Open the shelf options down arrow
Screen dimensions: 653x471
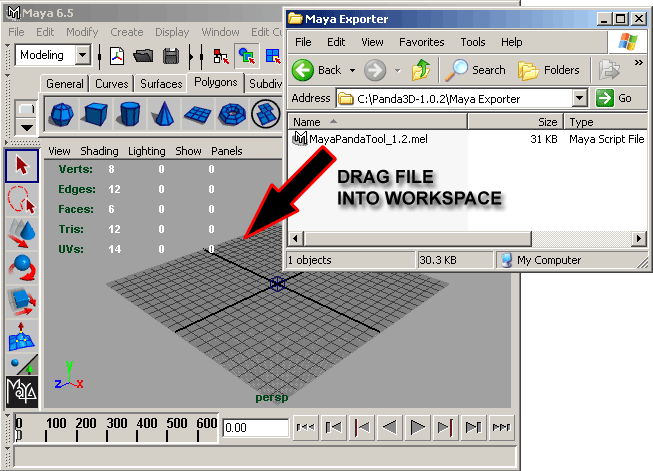[26, 127]
